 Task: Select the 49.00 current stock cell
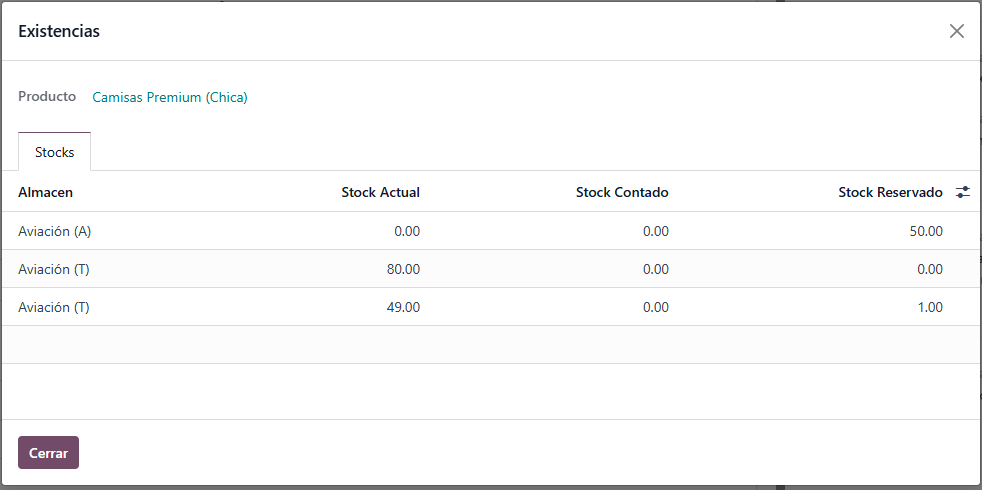(403, 307)
